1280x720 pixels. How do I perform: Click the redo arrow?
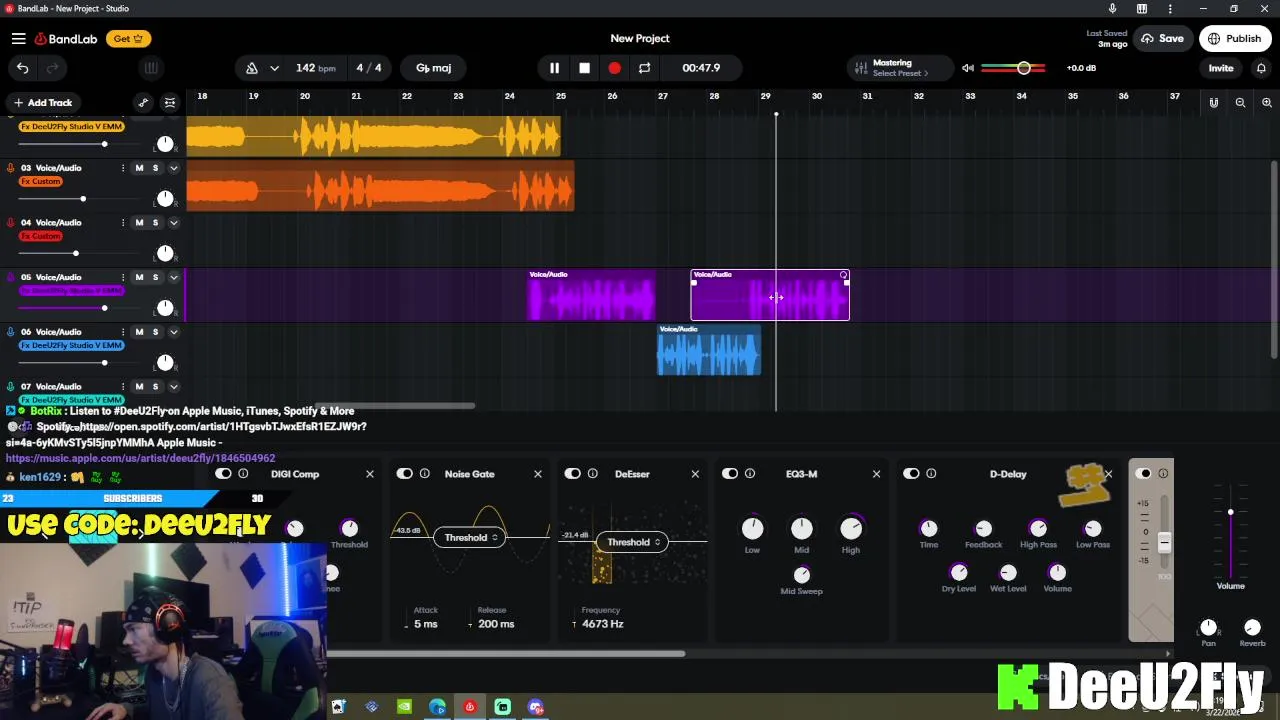53,68
